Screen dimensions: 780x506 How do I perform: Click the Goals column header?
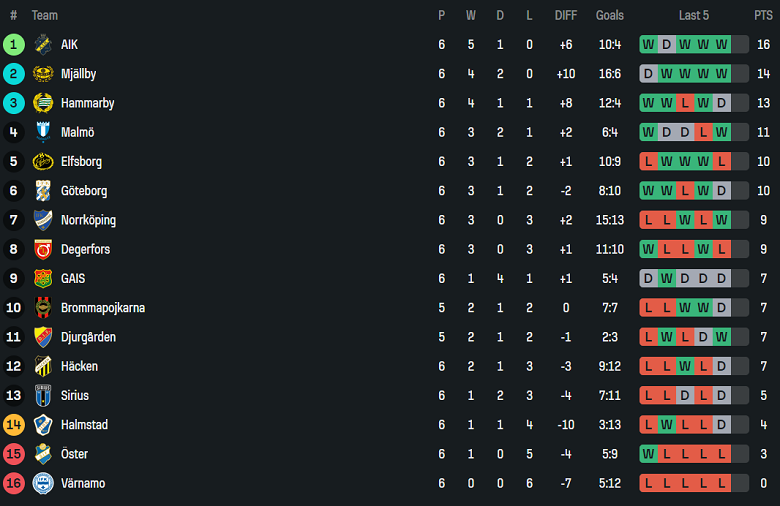coord(609,15)
